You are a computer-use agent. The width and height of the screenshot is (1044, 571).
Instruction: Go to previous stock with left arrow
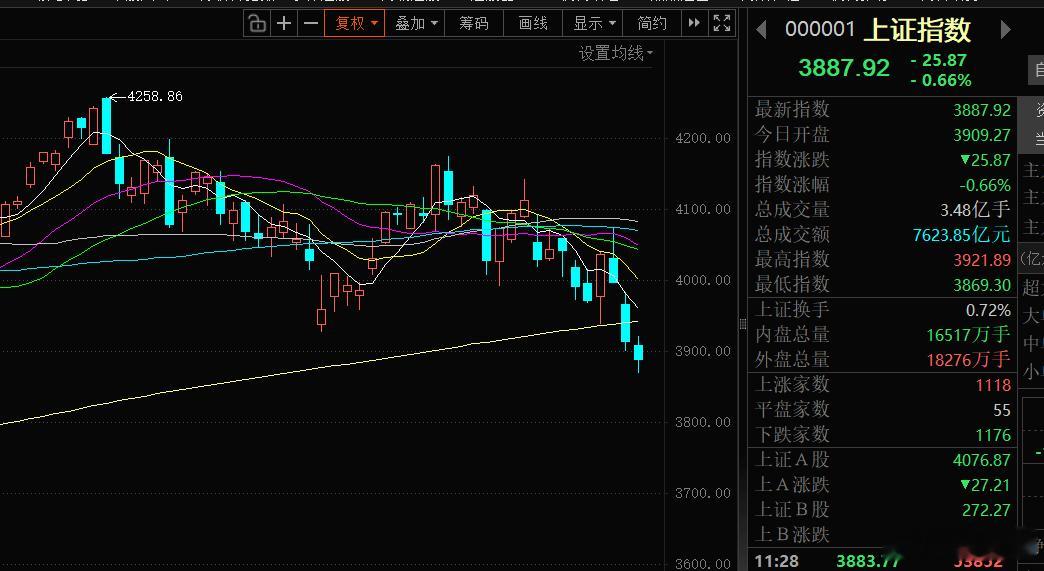click(762, 29)
